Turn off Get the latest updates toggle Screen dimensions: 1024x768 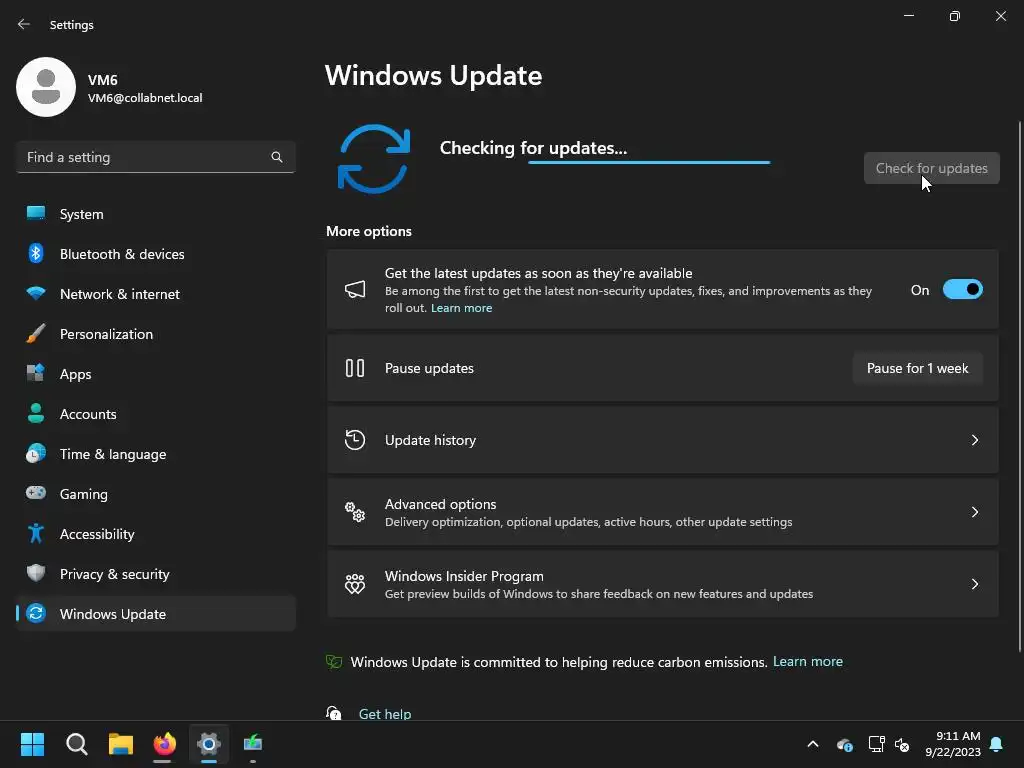[963, 289]
